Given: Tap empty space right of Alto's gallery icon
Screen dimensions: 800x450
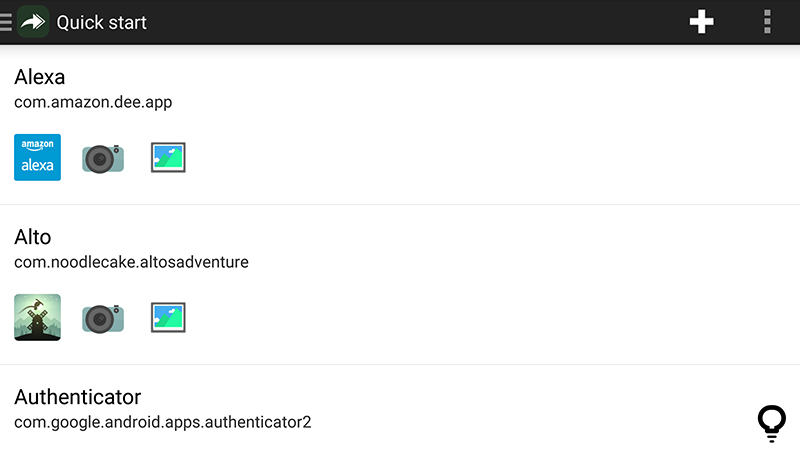Looking at the screenshot, I should coord(459,317).
